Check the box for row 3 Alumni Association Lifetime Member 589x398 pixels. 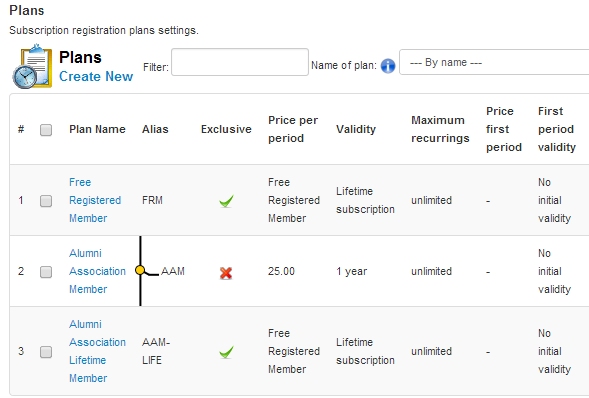click(46, 352)
